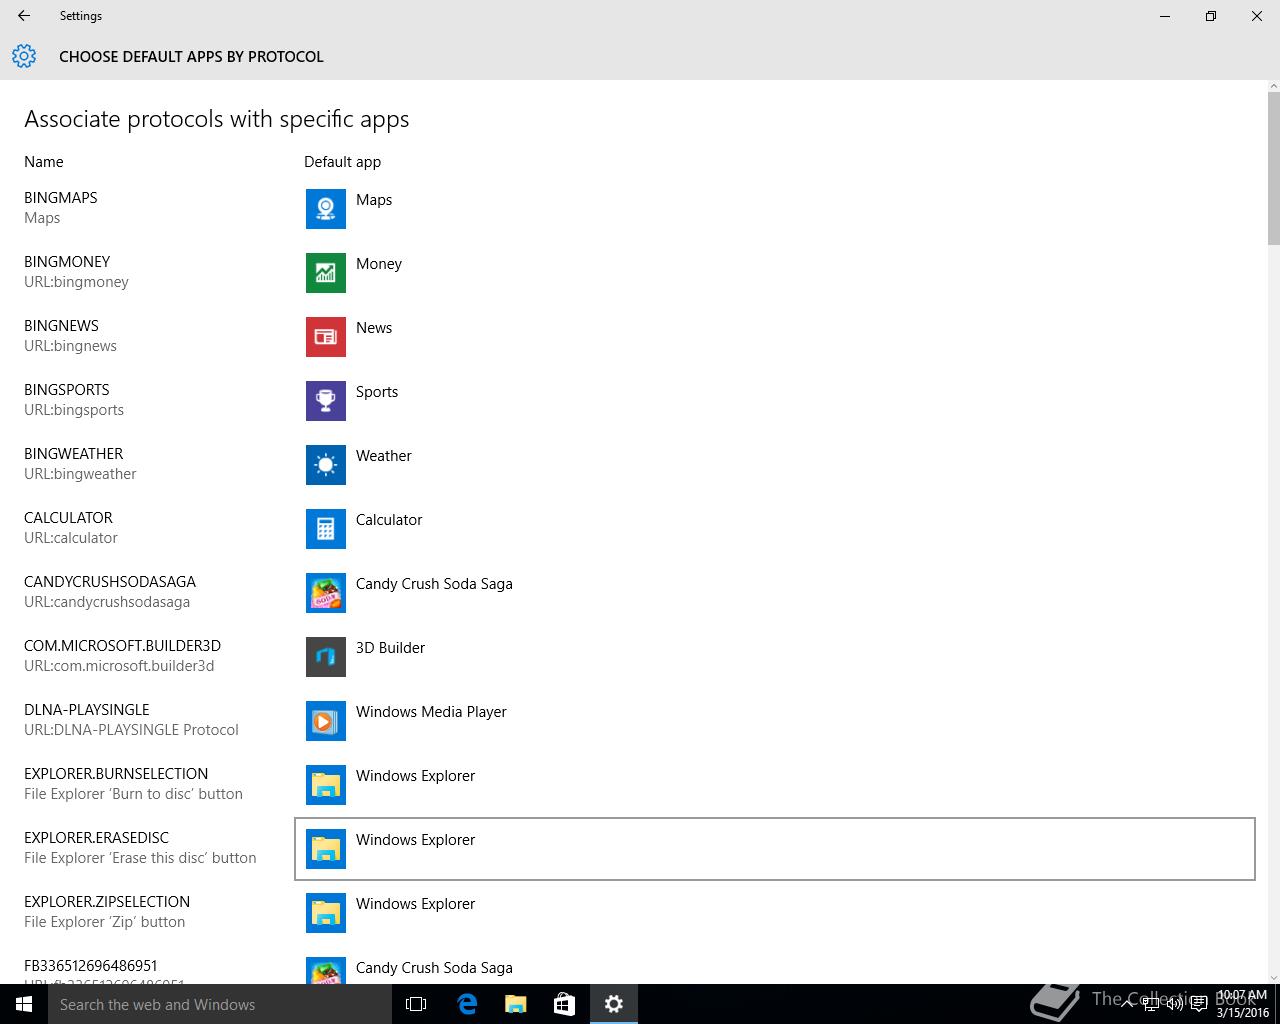
Task: Open the Store app from taskbar
Action: tap(564, 1004)
